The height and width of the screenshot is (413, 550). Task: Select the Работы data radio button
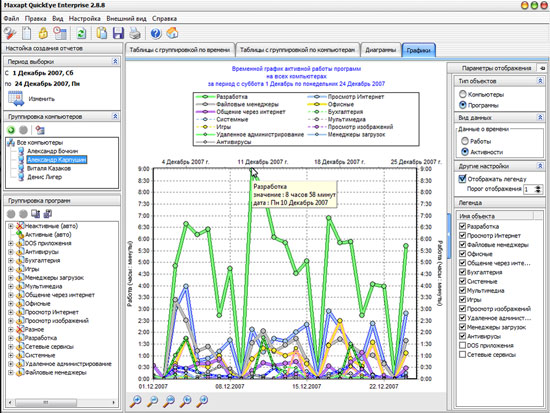pos(465,141)
